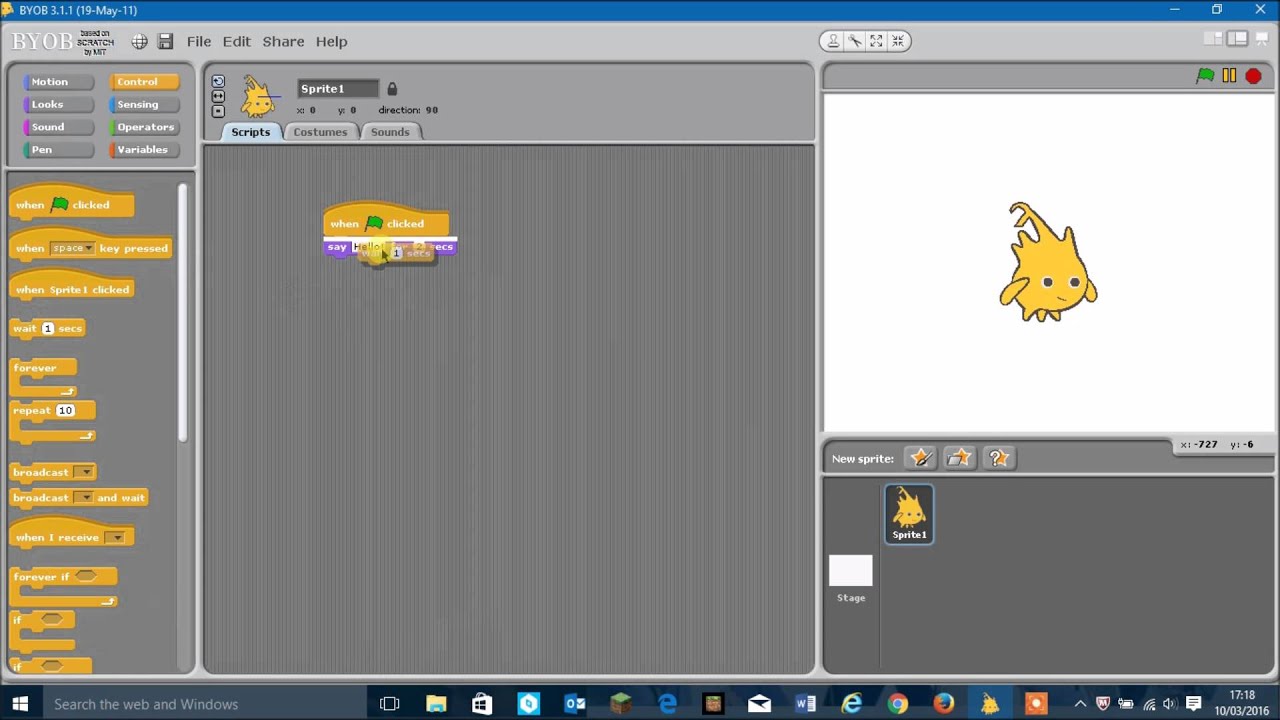Click the red stop sign
The width and height of the screenshot is (1280, 720).
[1253, 76]
